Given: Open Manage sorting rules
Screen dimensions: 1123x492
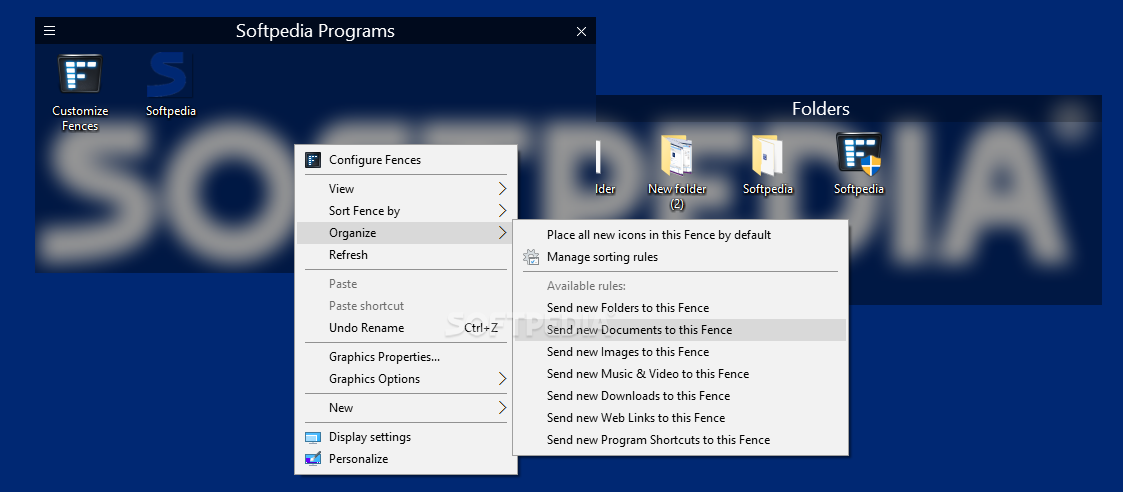Looking at the screenshot, I should pos(680,256).
